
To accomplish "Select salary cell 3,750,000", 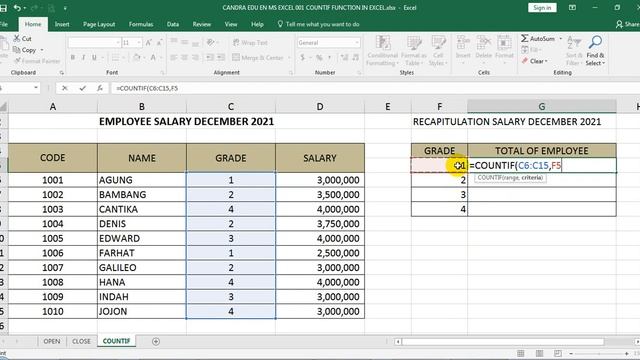I will pos(320,224).
